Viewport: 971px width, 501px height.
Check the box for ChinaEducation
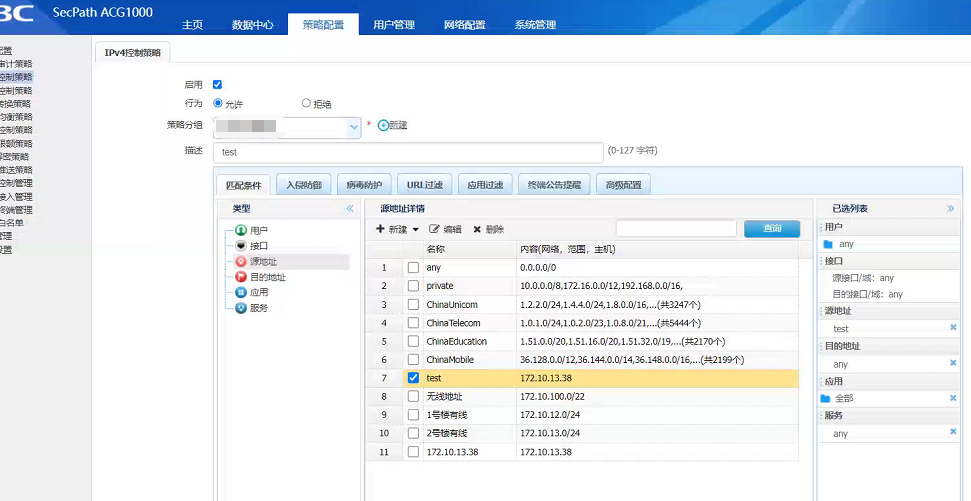click(413, 342)
